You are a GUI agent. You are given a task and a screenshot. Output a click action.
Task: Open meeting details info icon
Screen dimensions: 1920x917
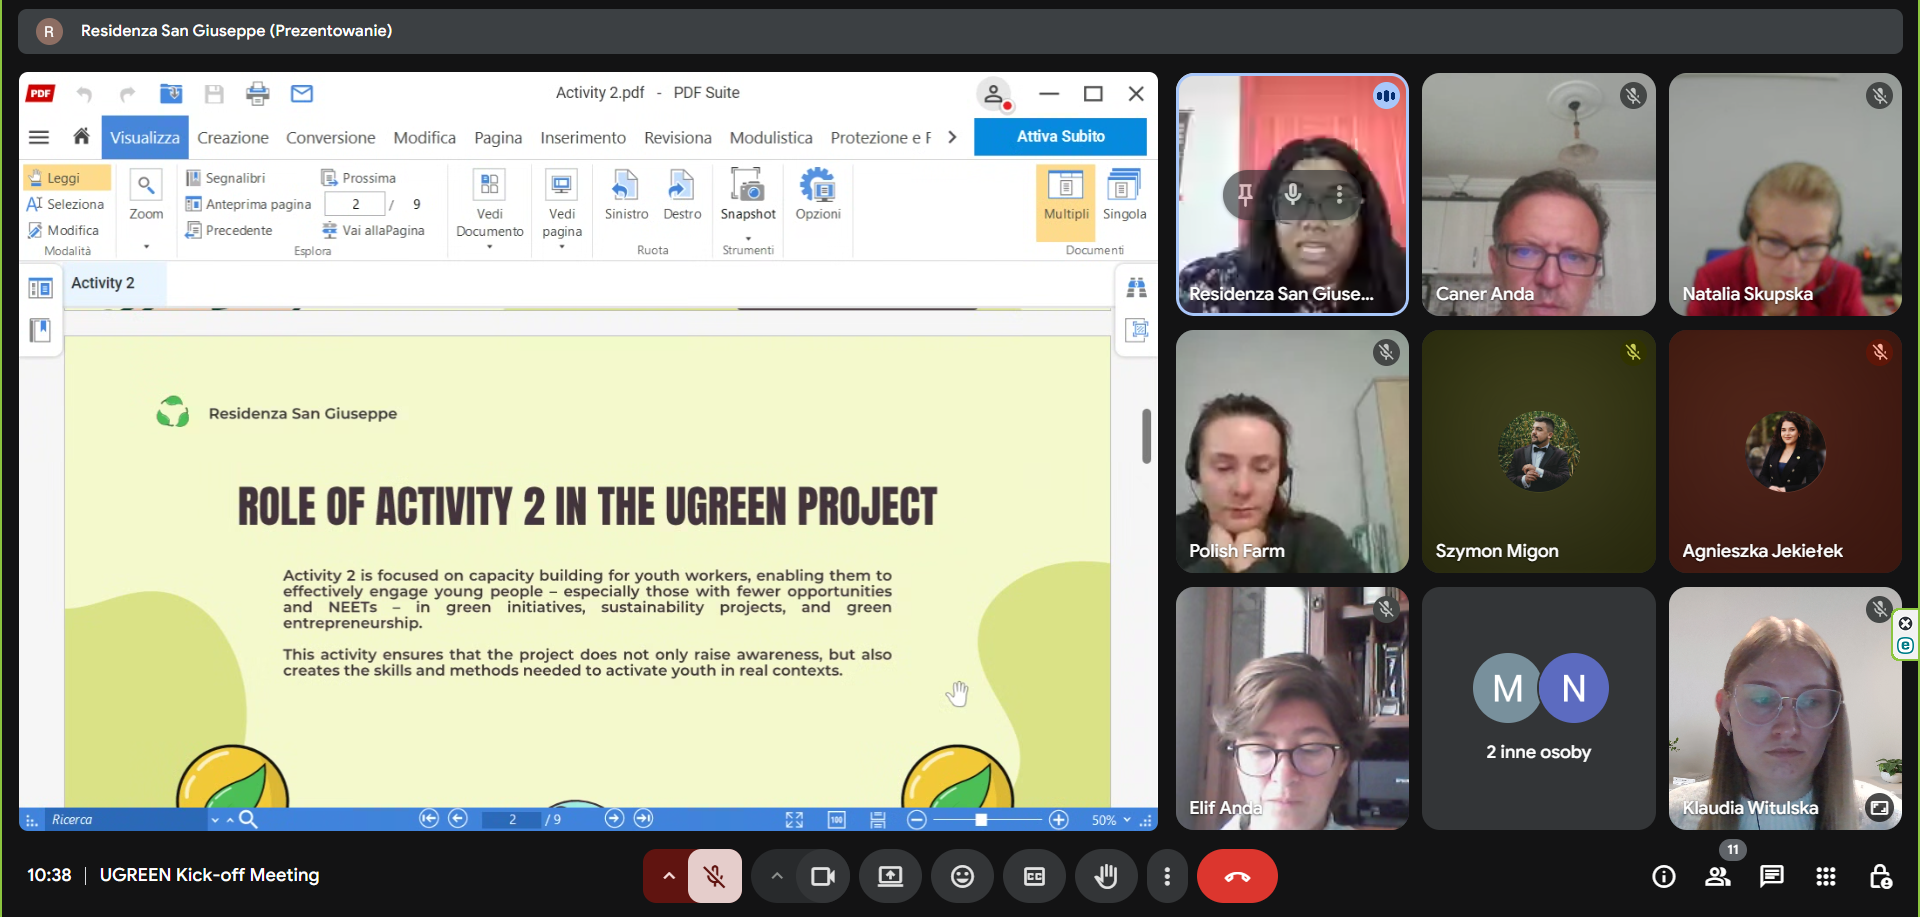1664,877
